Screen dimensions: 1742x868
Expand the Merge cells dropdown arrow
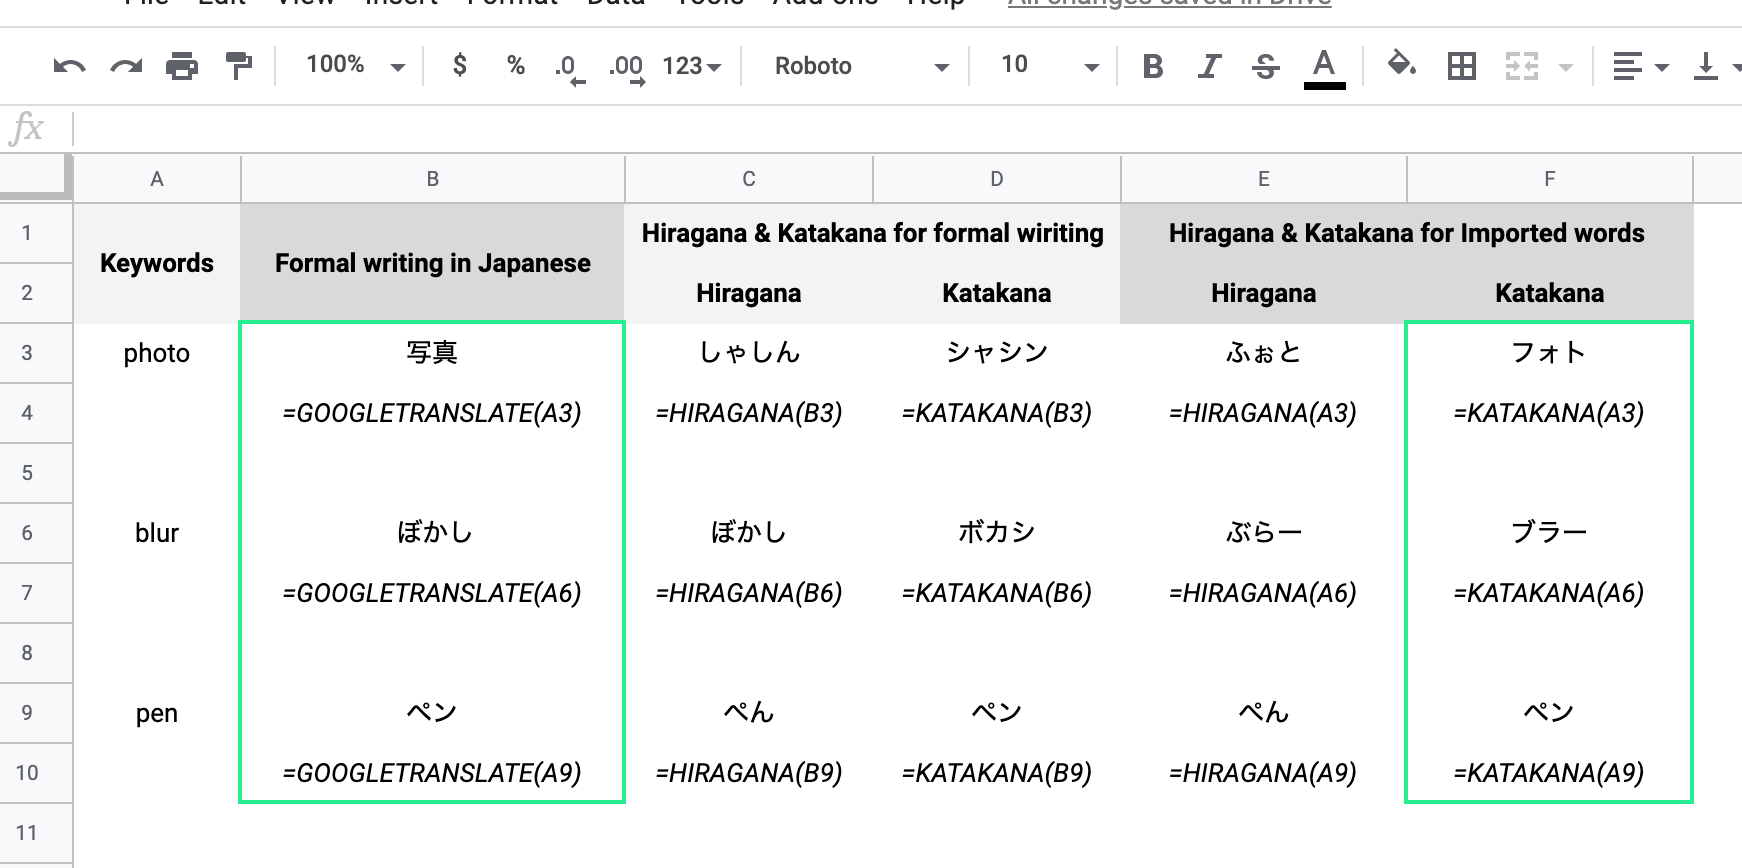tap(1567, 67)
